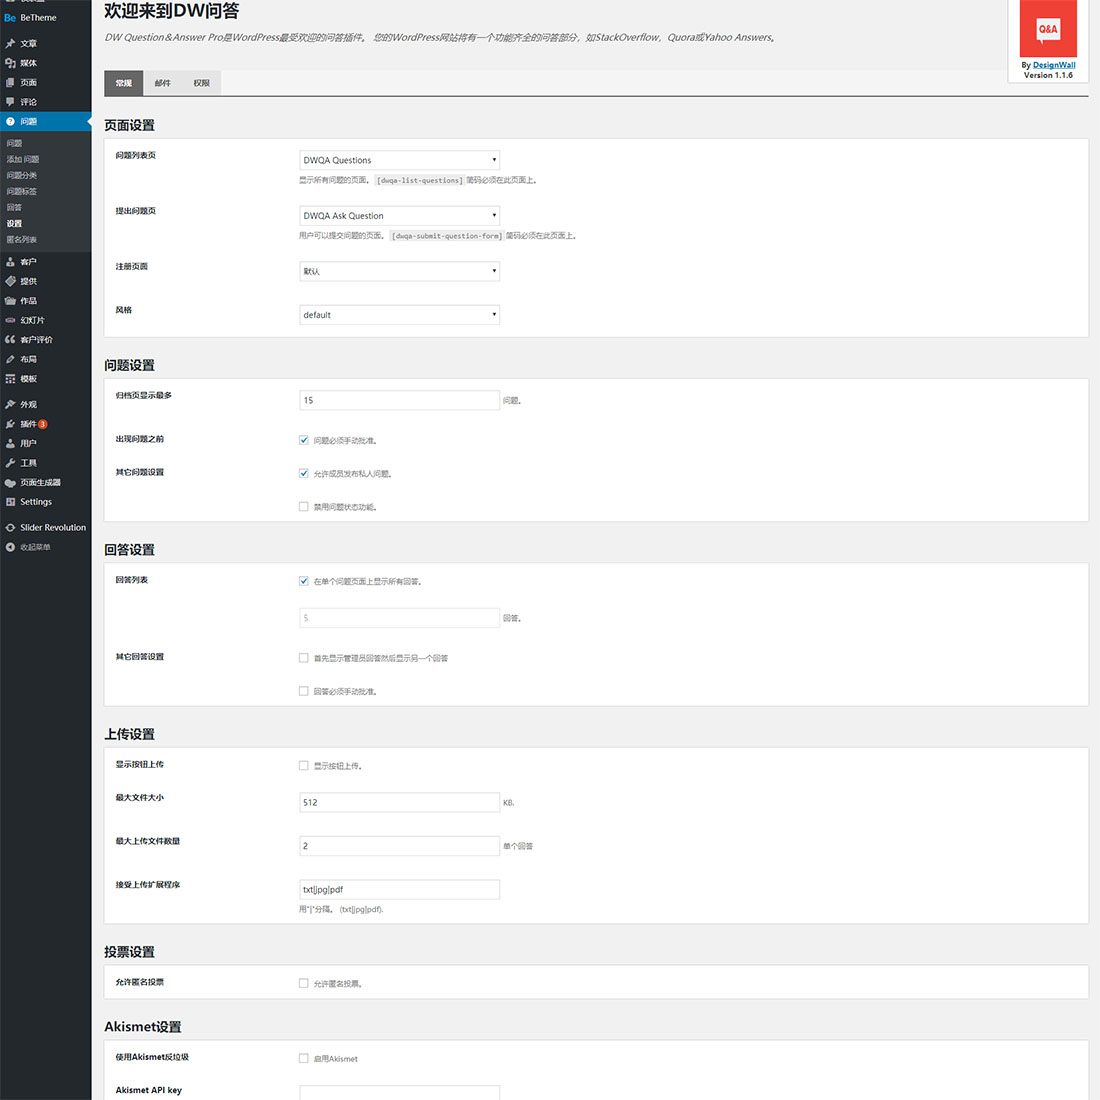The height and width of the screenshot is (1100, 1100).
Task: Focus the 接受上传扩展程序 text field
Action: (x=399, y=889)
